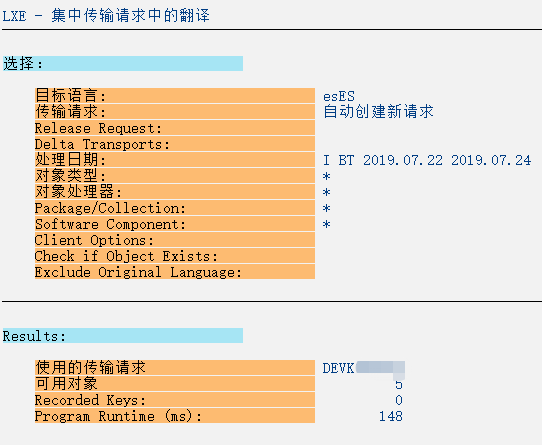Click the '对象类型:' label

pos(175,176)
